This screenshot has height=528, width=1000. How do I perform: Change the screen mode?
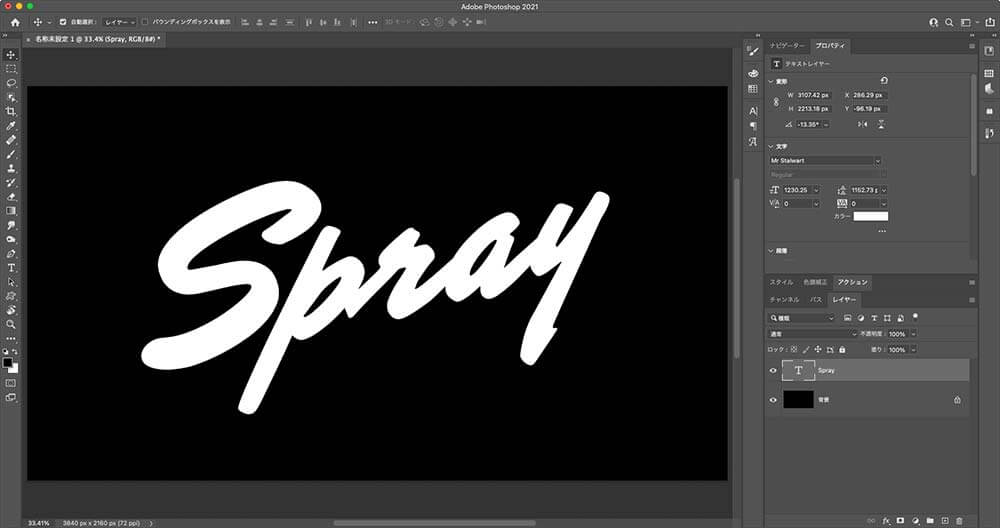pos(11,397)
